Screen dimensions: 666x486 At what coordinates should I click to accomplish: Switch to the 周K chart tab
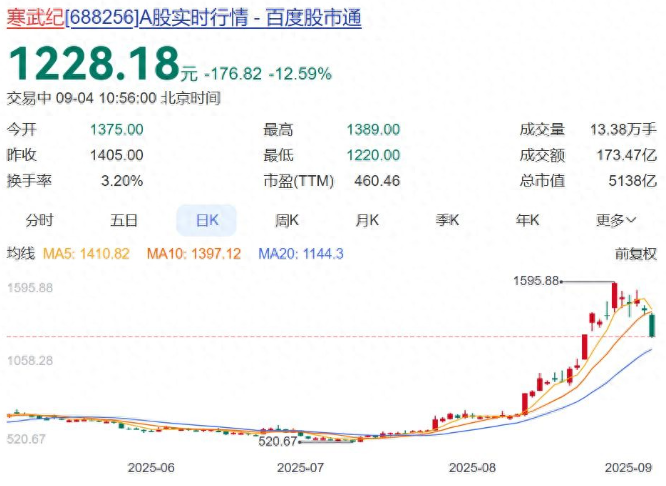point(287,220)
